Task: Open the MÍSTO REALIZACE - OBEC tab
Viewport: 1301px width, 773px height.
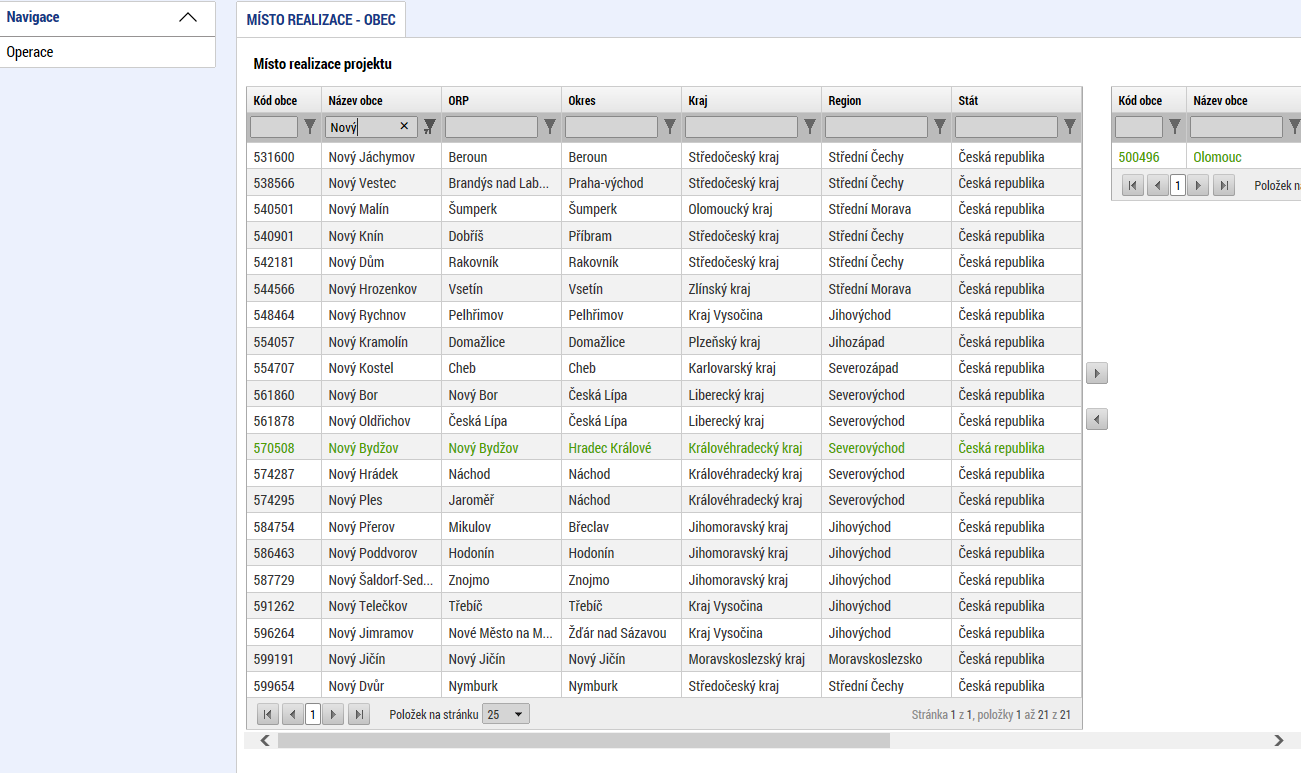Action: pyautogui.click(x=321, y=20)
